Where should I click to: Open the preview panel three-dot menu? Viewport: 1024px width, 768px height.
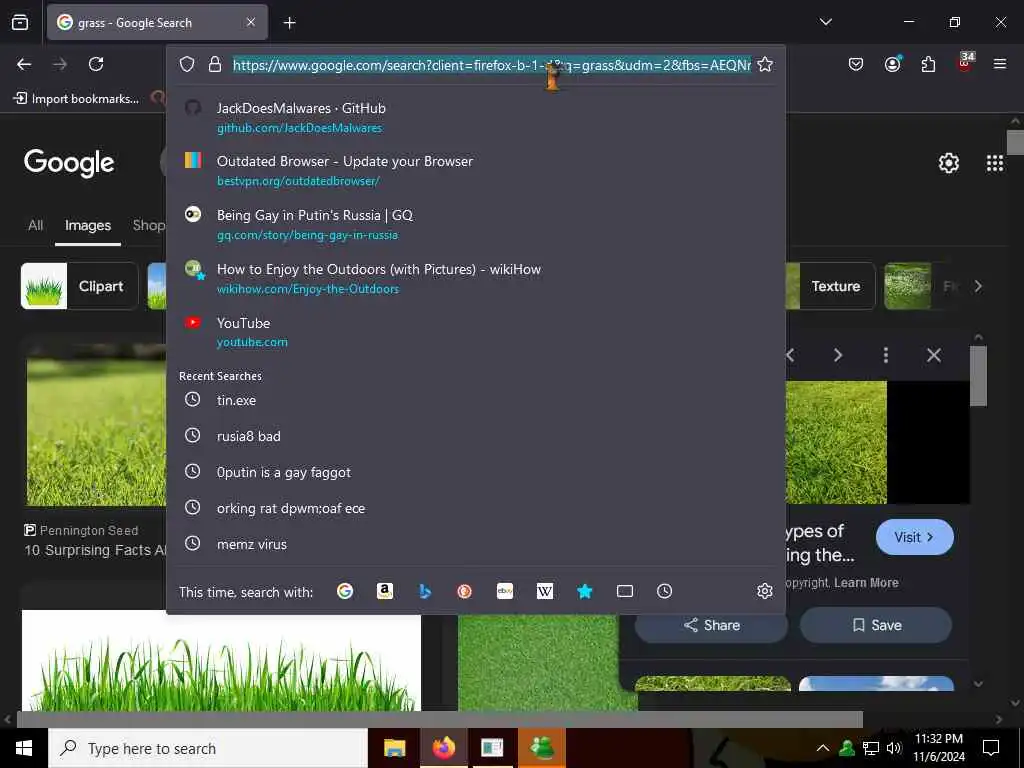(886, 355)
